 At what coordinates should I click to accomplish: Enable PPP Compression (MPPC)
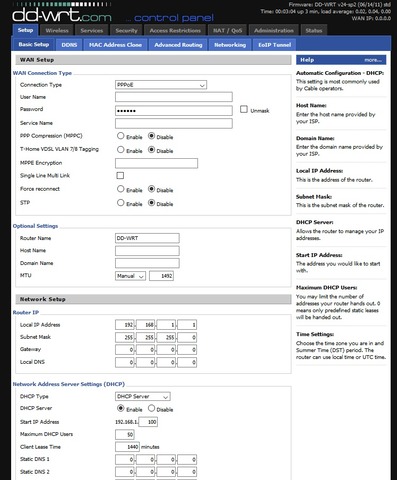(121, 136)
